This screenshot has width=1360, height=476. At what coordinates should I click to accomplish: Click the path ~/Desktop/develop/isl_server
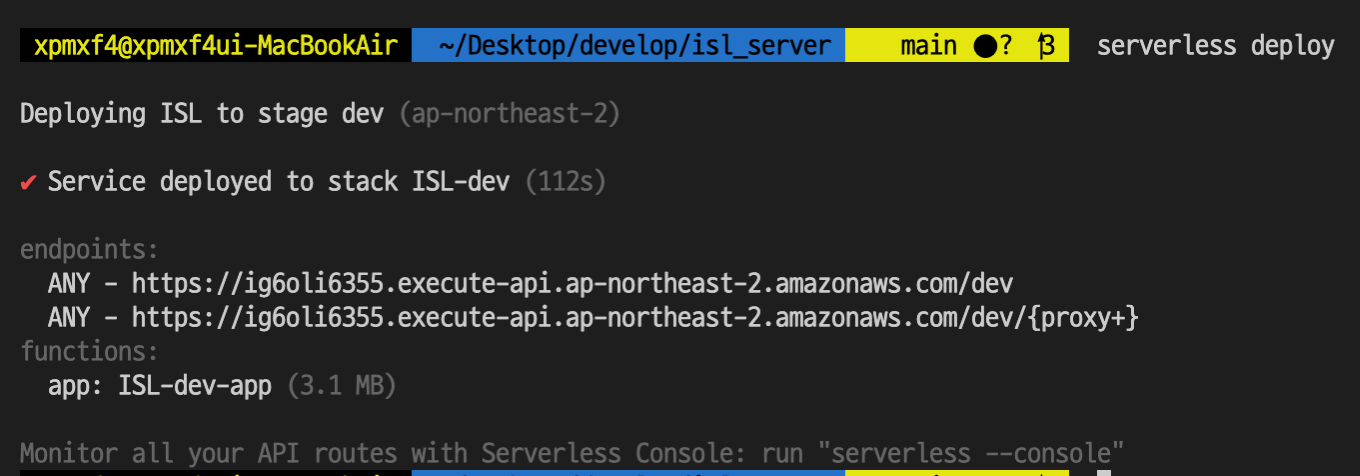(x=635, y=46)
